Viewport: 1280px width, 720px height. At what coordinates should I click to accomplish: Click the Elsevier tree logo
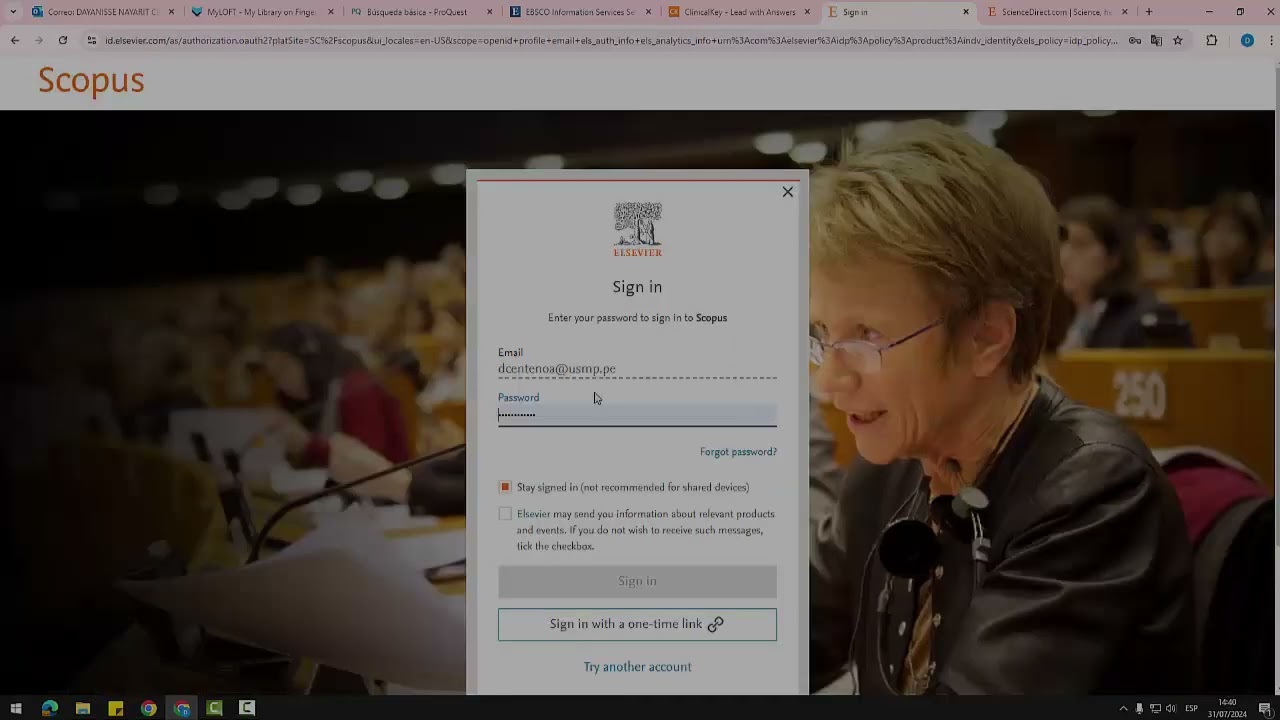pos(637,229)
